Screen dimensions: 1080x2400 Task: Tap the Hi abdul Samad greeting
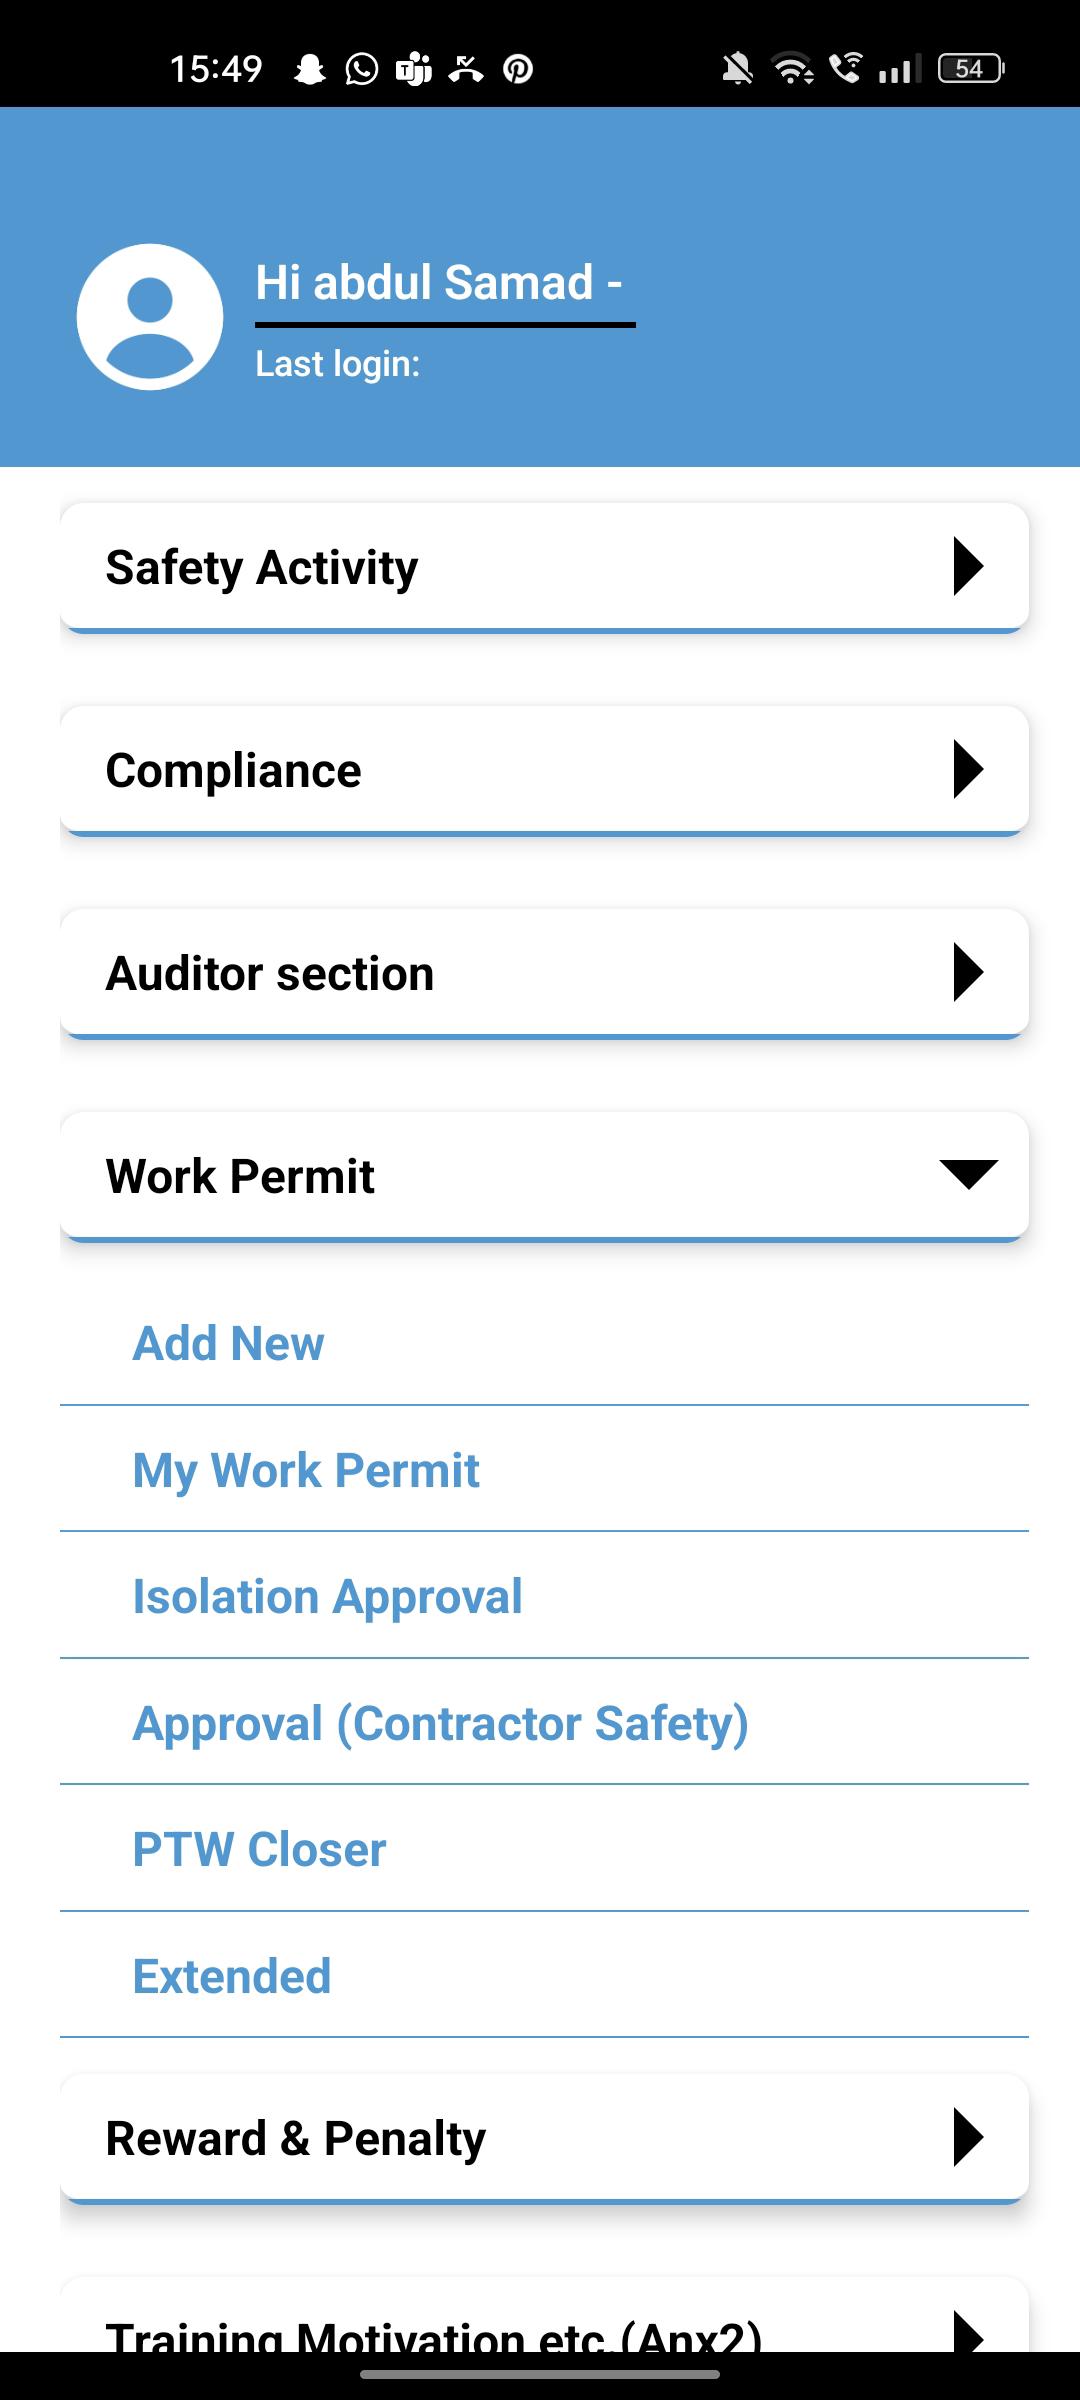(439, 283)
